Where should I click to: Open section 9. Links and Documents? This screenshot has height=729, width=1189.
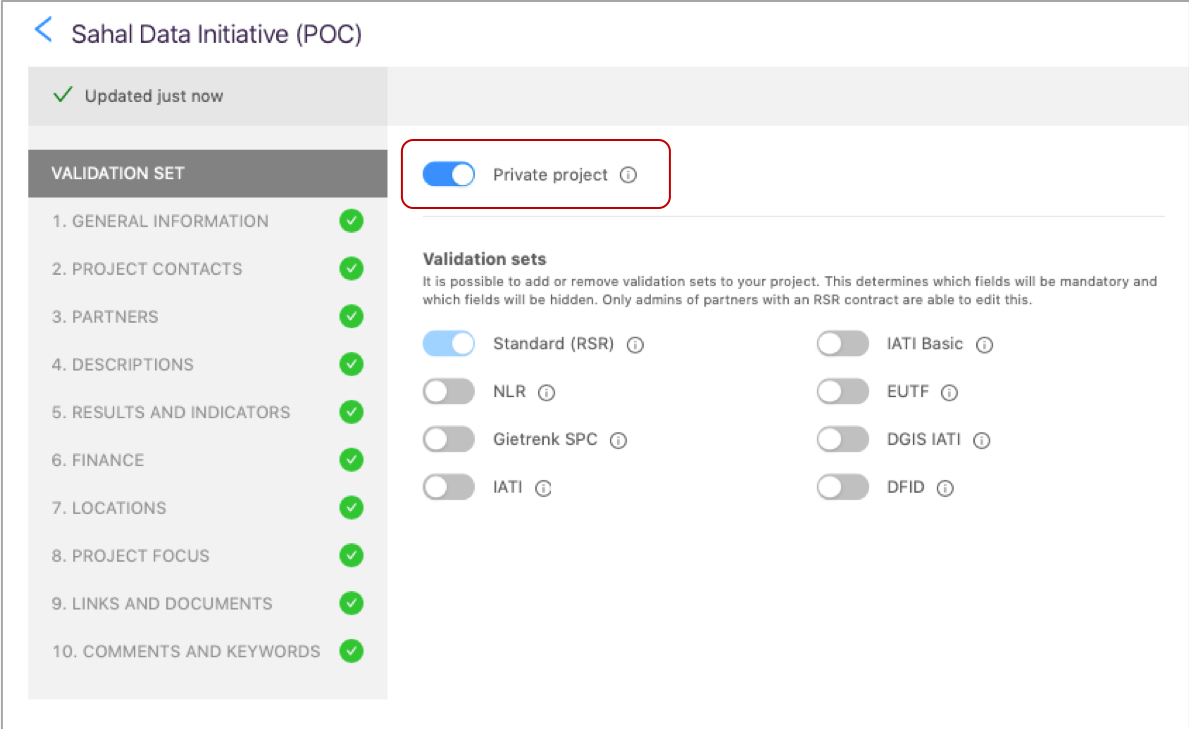208,603
